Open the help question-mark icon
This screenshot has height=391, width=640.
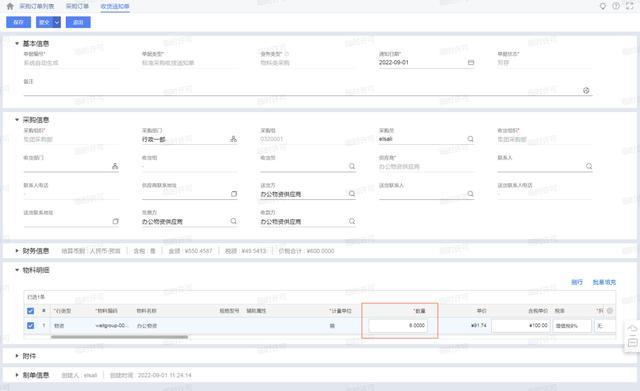click(616, 6)
